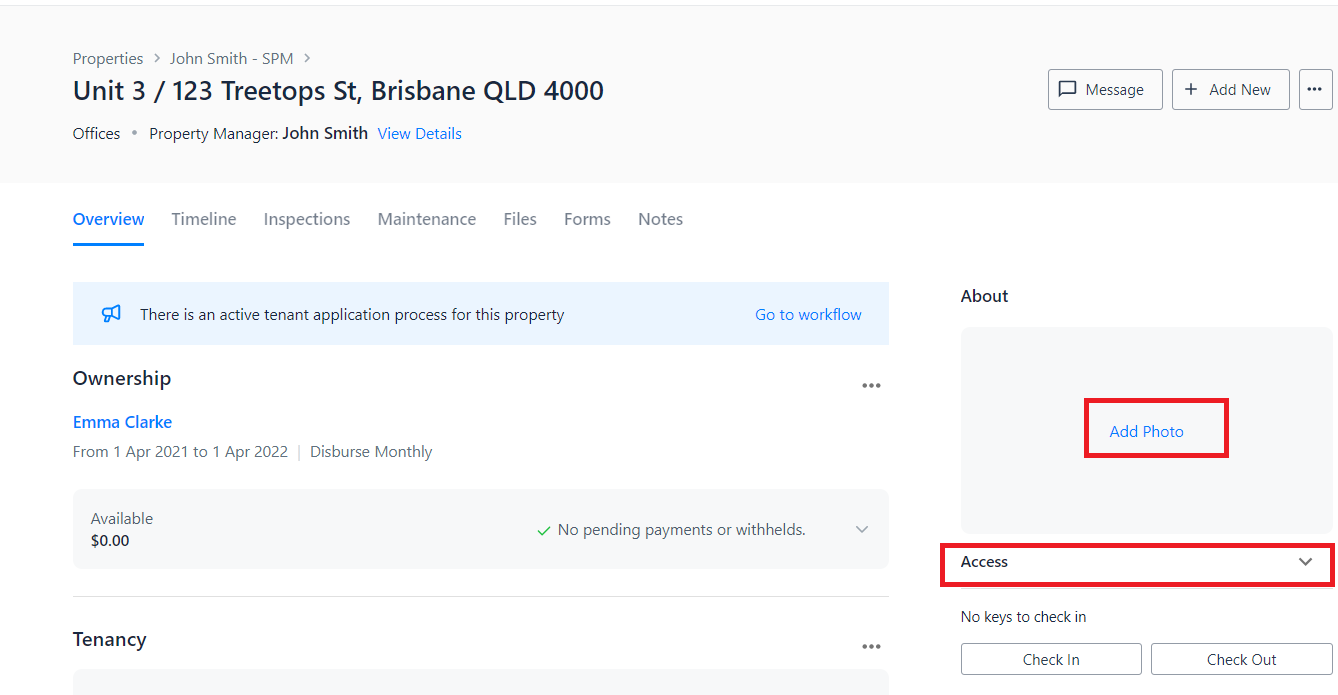Follow the Go to workflow link
Viewport: 1338px width, 695px height.
pos(808,314)
